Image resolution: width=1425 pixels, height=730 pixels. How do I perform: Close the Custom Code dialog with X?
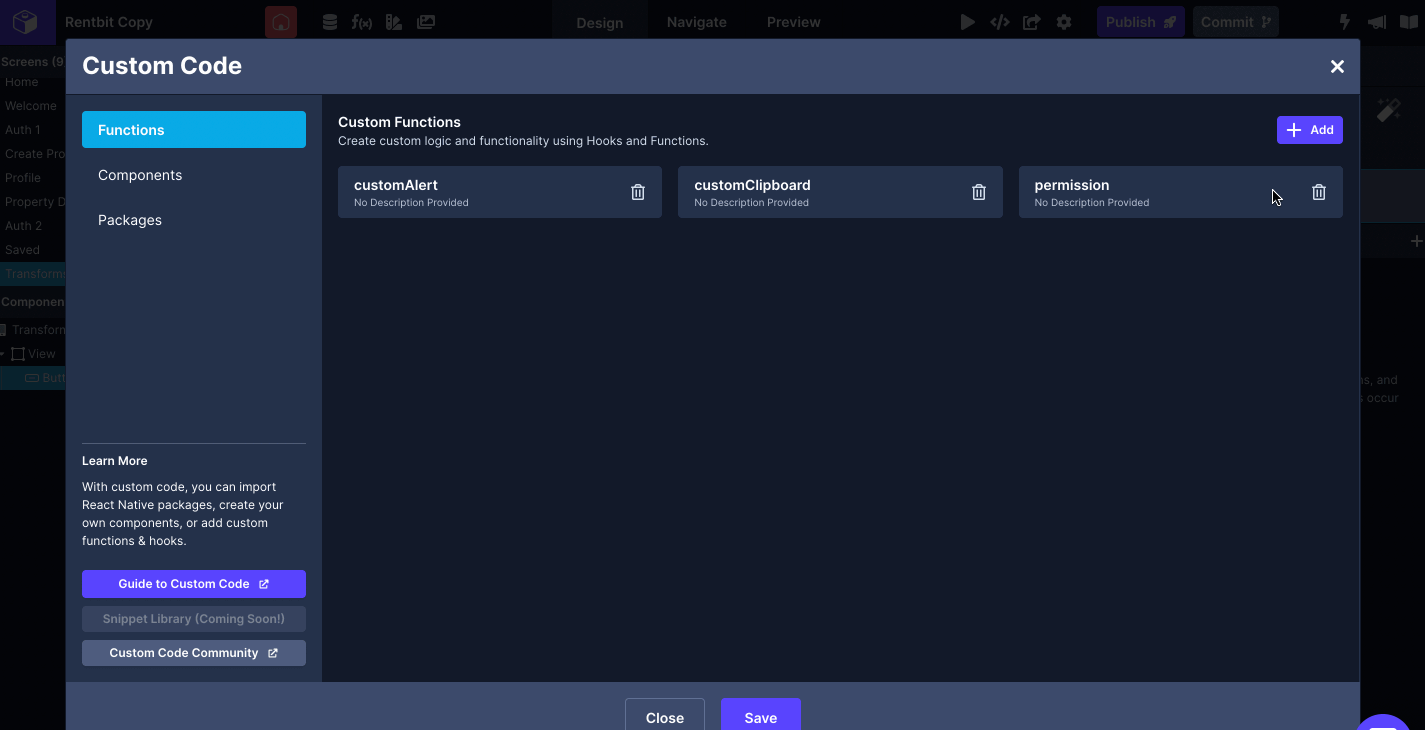(1337, 66)
